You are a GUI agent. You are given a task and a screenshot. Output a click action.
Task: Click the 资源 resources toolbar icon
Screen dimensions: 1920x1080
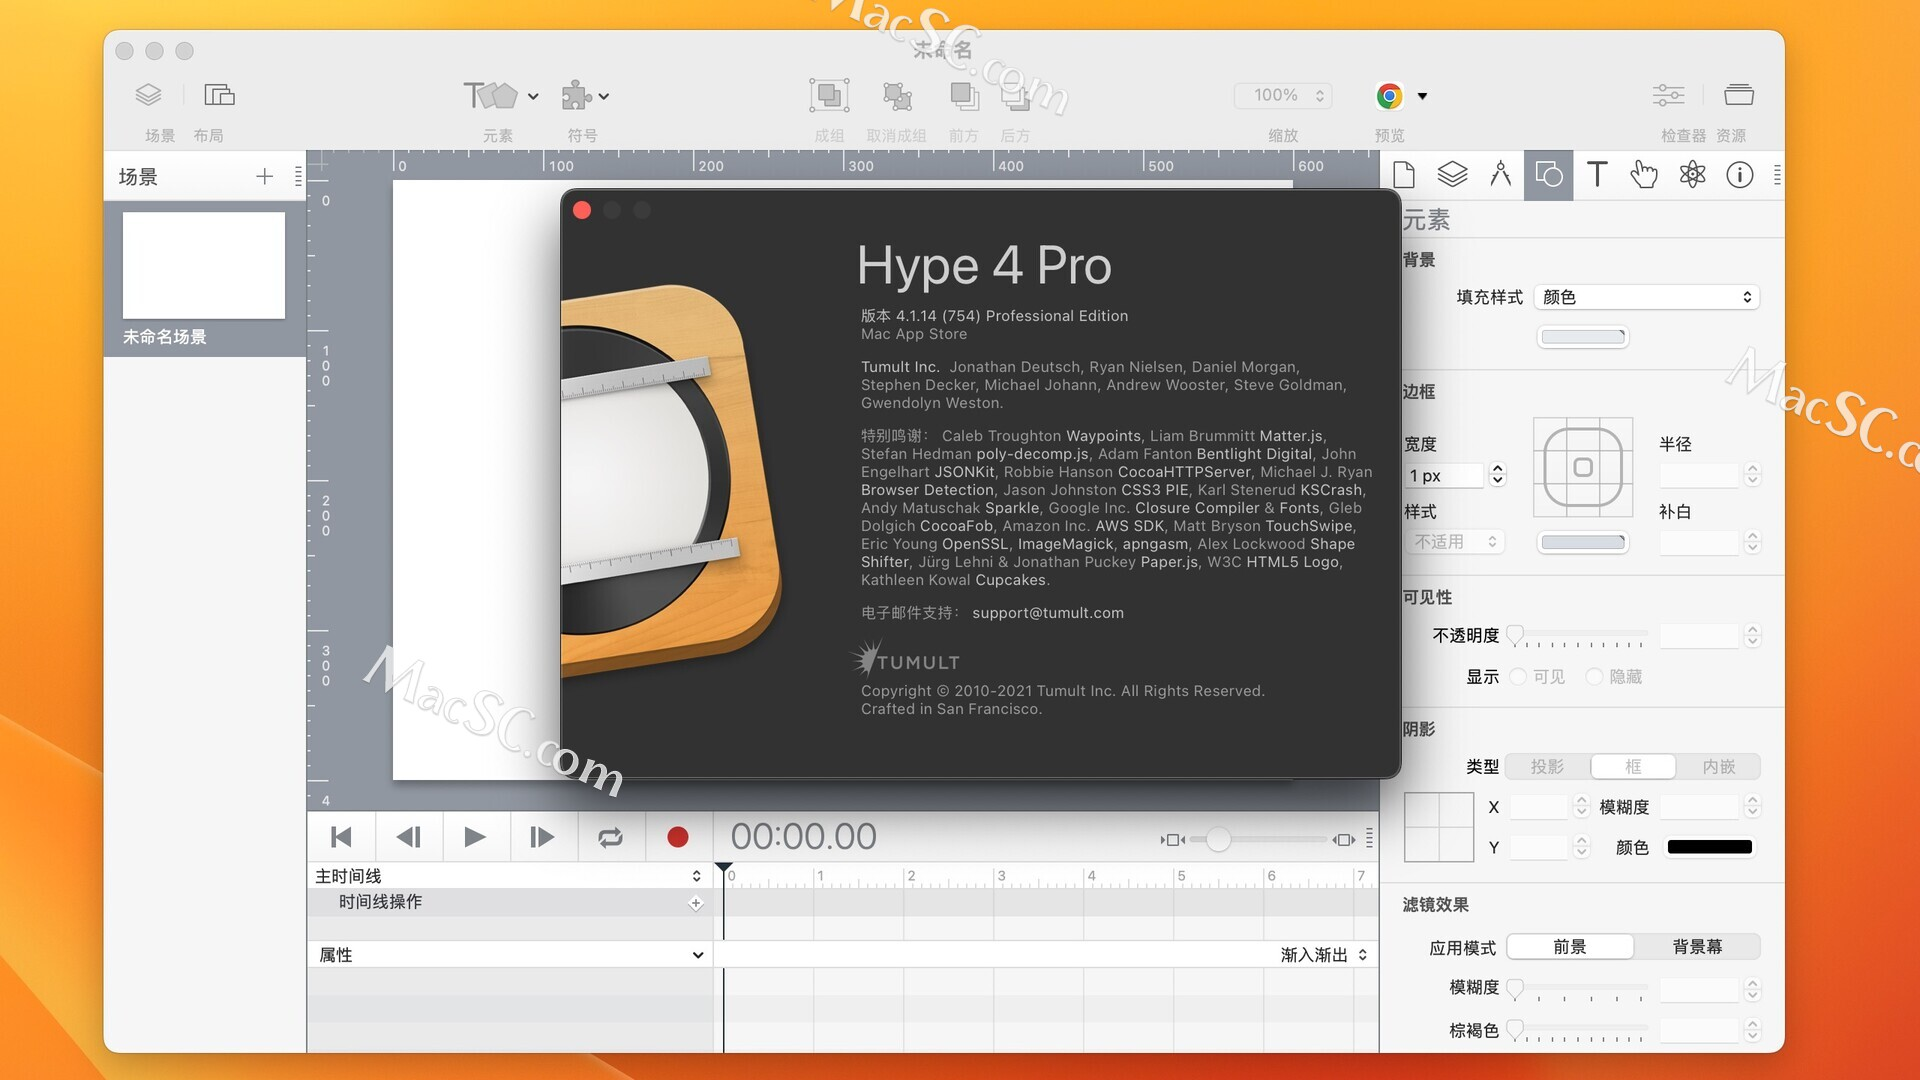point(1739,95)
